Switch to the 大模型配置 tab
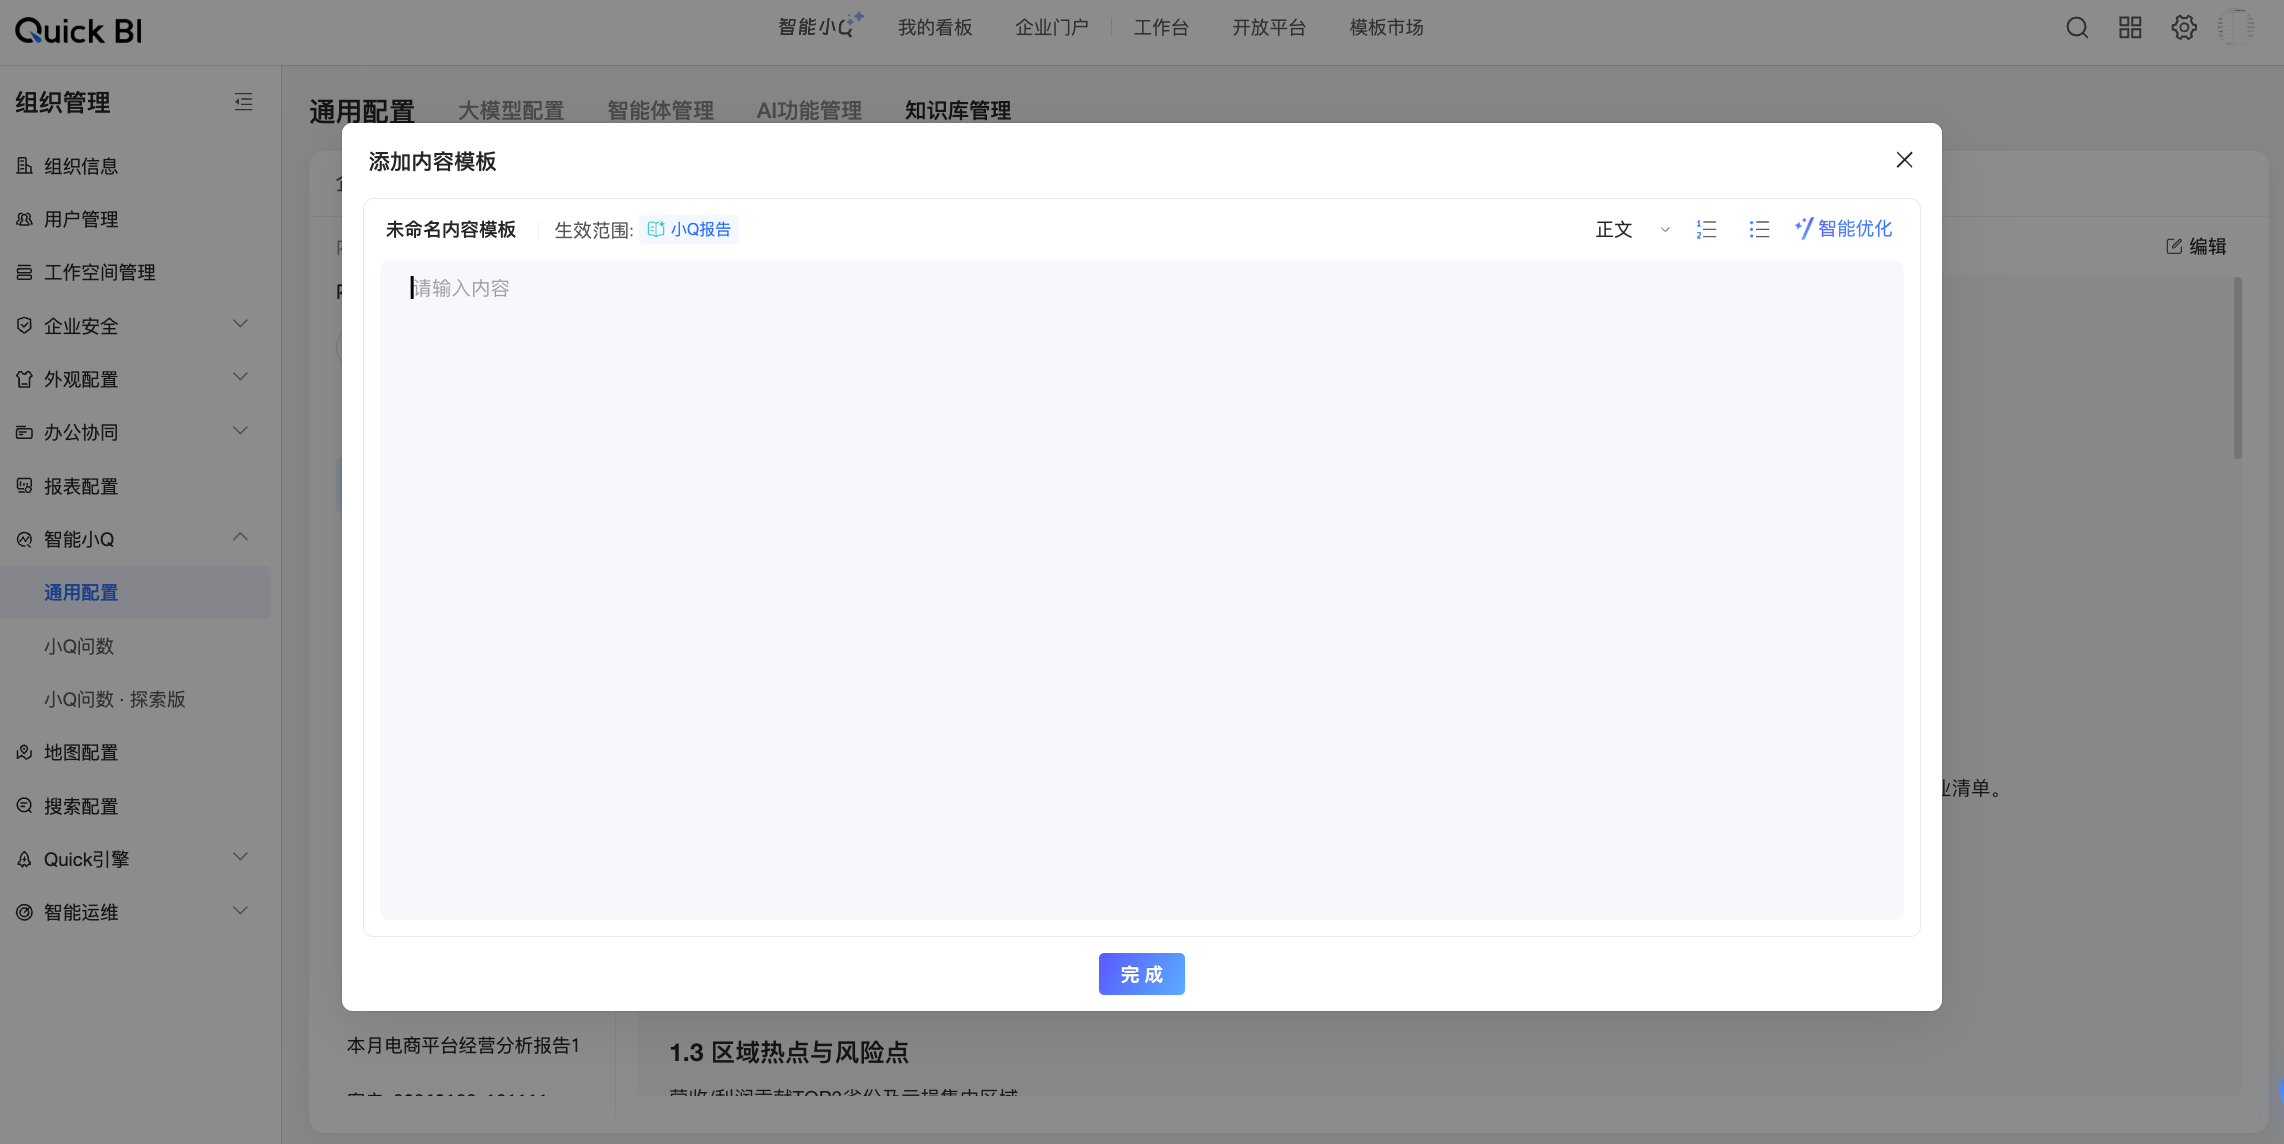The height and width of the screenshot is (1144, 2284). tap(511, 110)
